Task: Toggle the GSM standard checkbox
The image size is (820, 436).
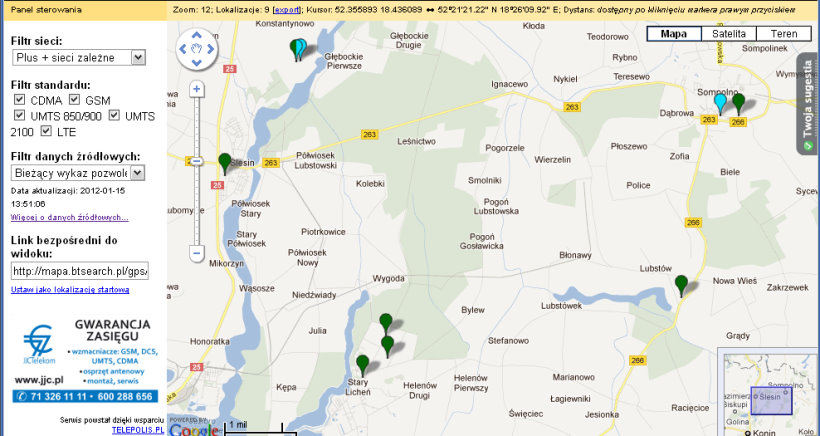Action: (74, 99)
